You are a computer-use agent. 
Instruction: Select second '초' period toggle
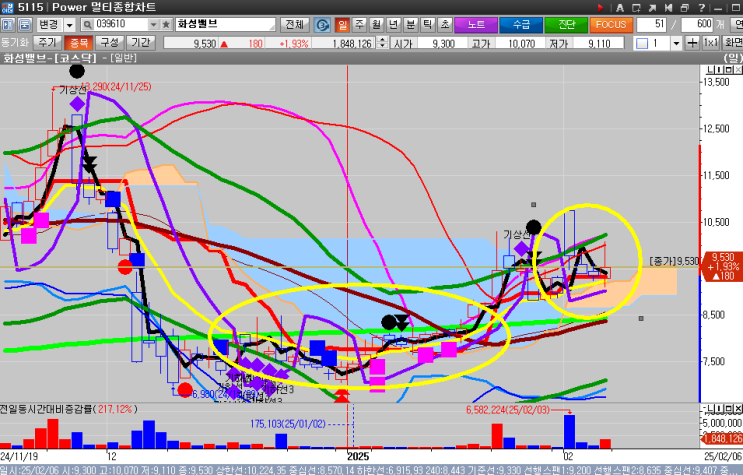[x=444, y=25]
